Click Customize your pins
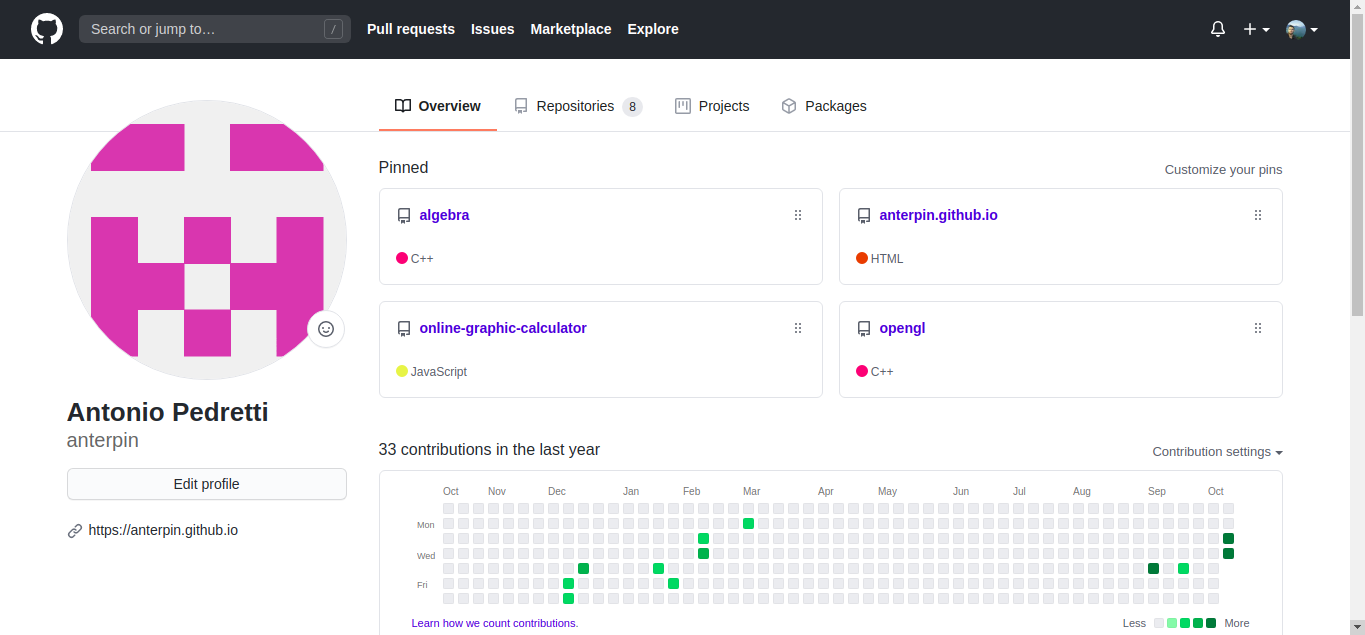Image resolution: width=1365 pixels, height=635 pixels. click(1223, 169)
